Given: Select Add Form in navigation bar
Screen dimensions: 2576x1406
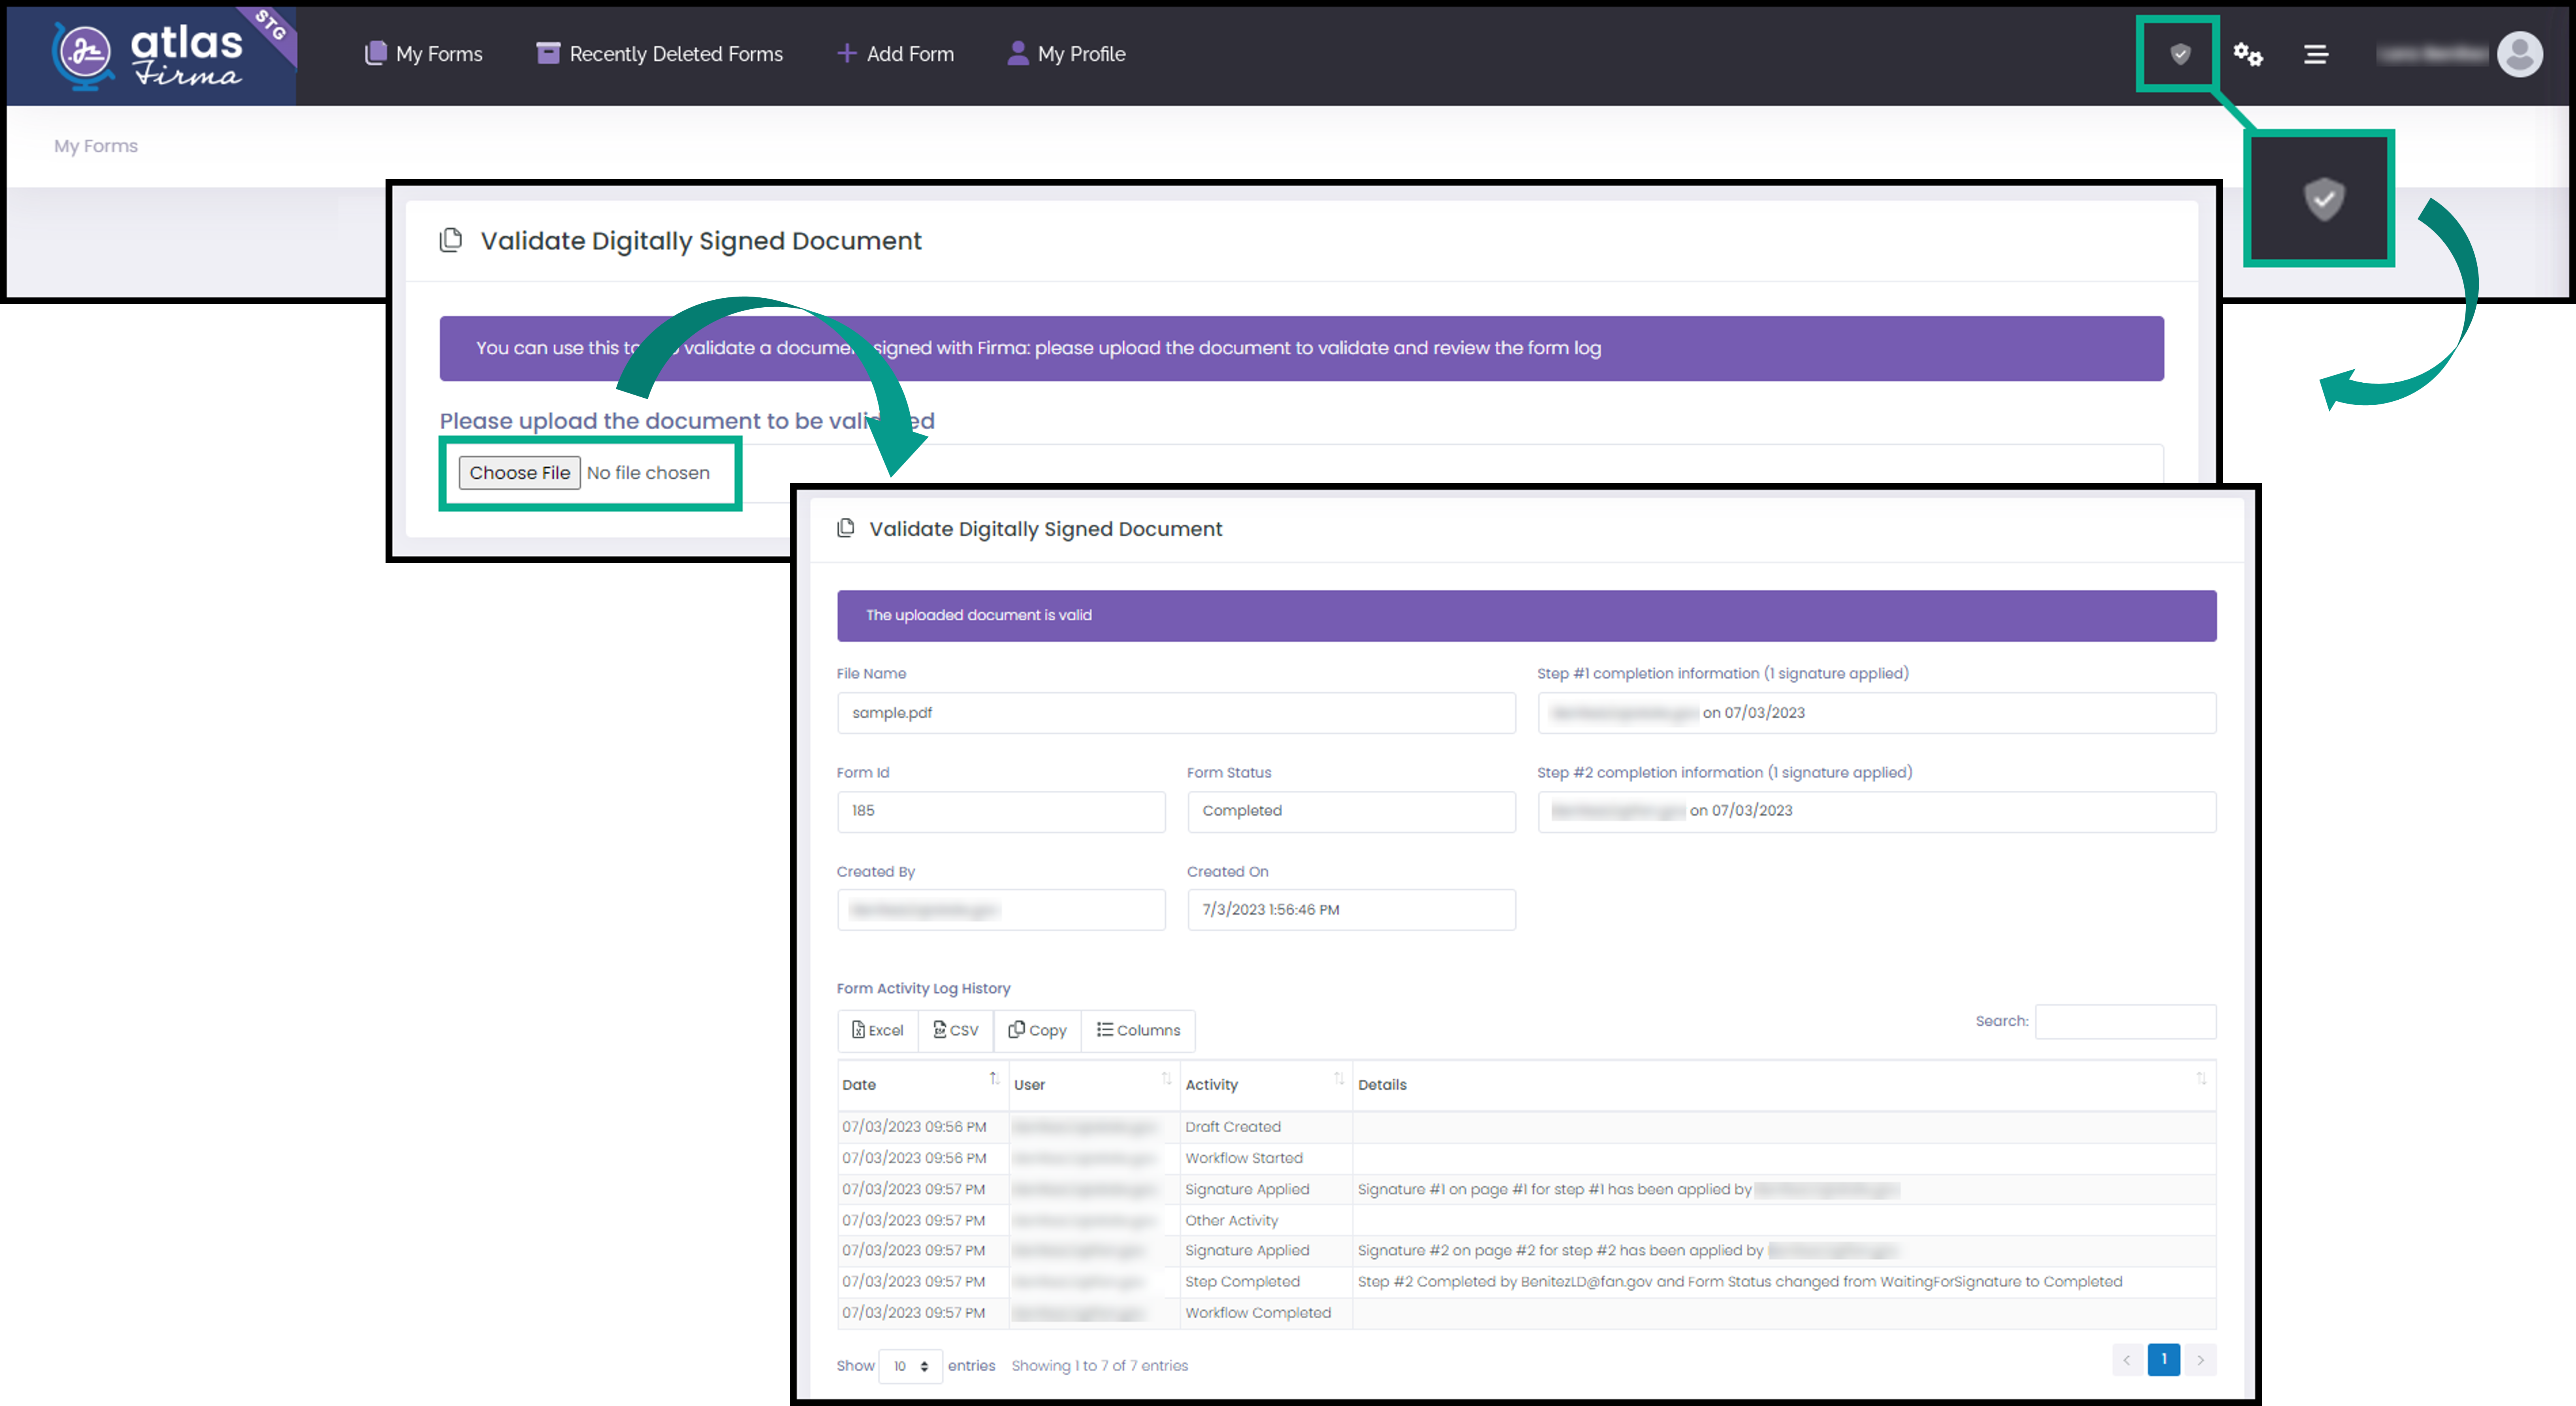Looking at the screenshot, I should 895,54.
